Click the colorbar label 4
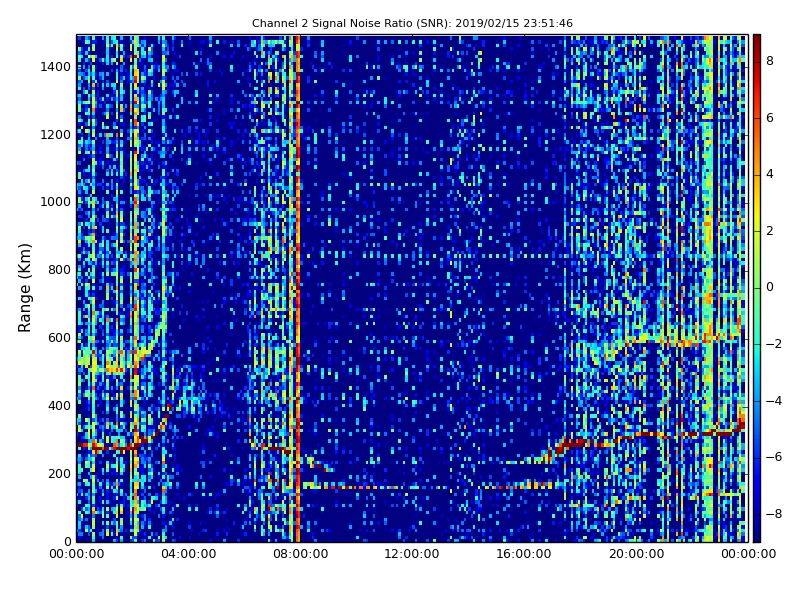 (770, 174)
